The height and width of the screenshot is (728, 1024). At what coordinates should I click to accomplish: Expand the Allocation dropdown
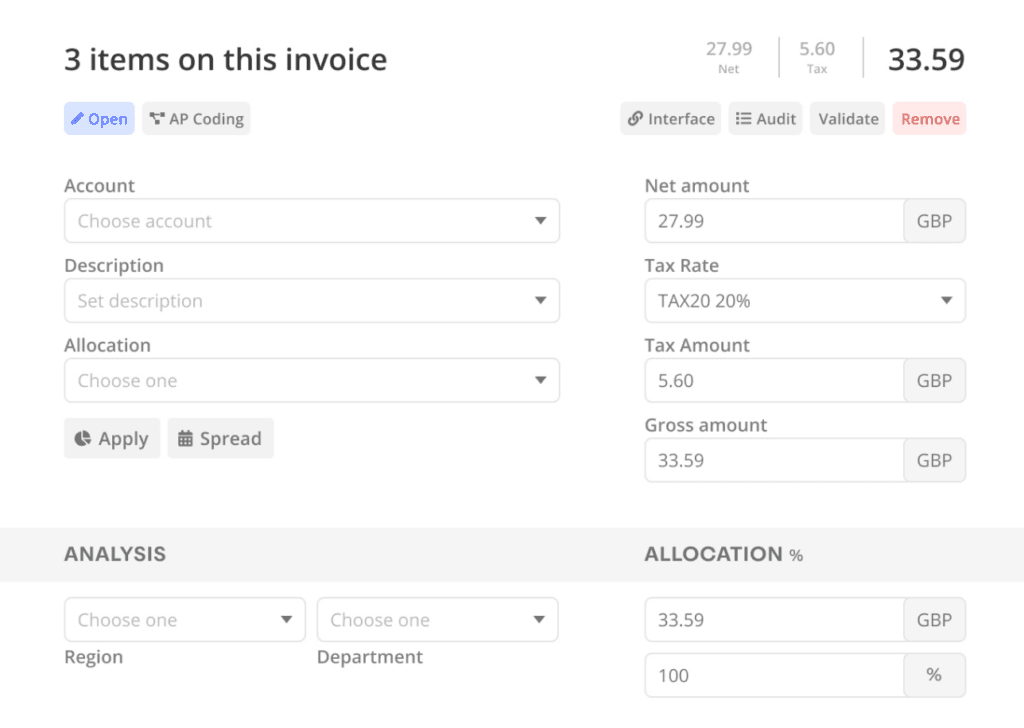(x=311, y=381)
